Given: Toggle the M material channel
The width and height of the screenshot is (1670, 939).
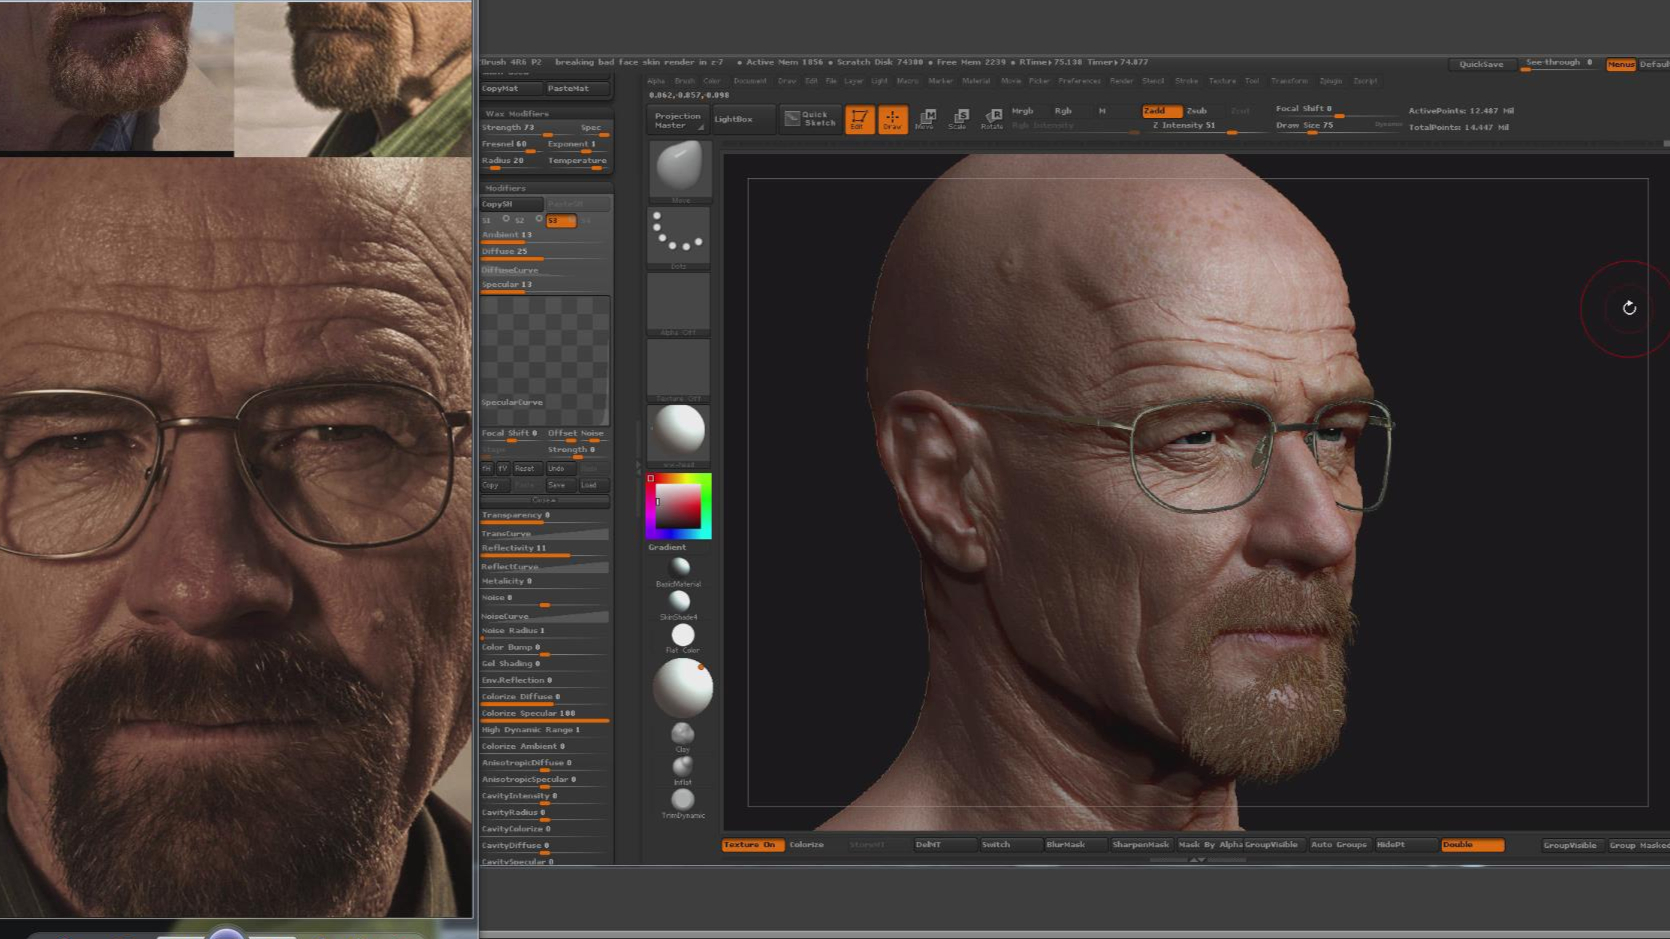Looking at the screenshot, I should point(1102,111).
